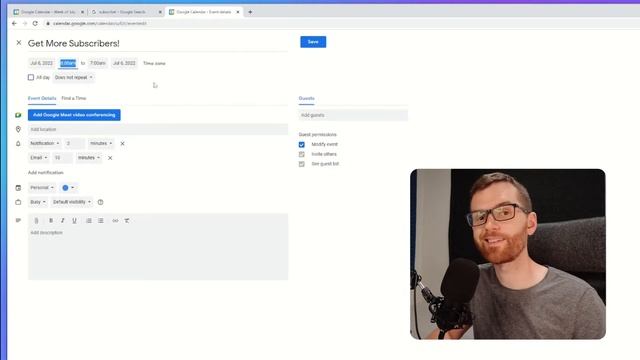Choose calendar from Personal dropdown
This screenshot has height=360, width=640.
point(42,188)
